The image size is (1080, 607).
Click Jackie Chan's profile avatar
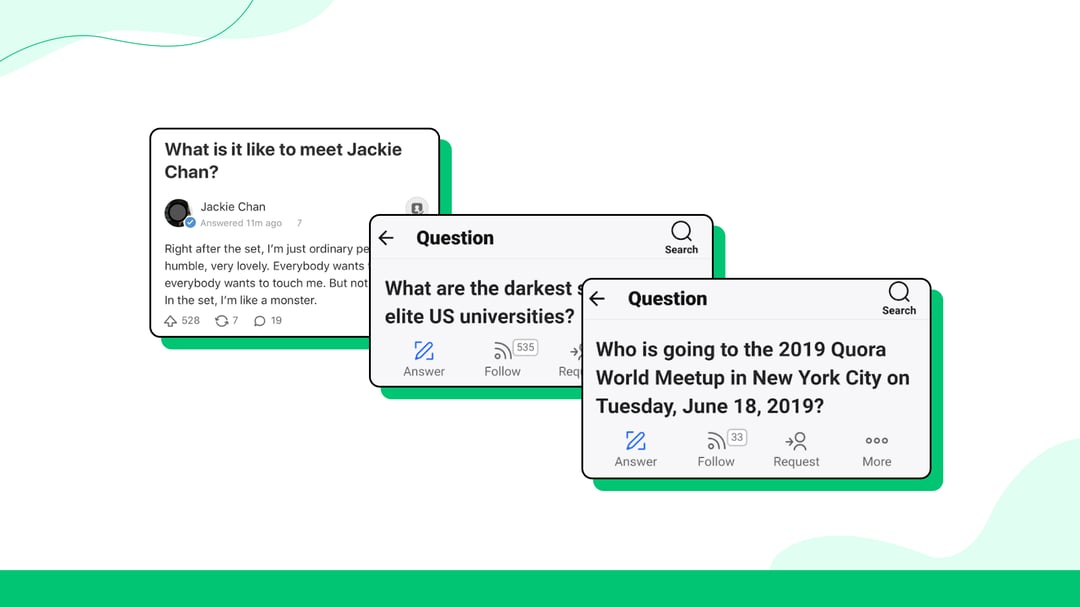point(178,213)
